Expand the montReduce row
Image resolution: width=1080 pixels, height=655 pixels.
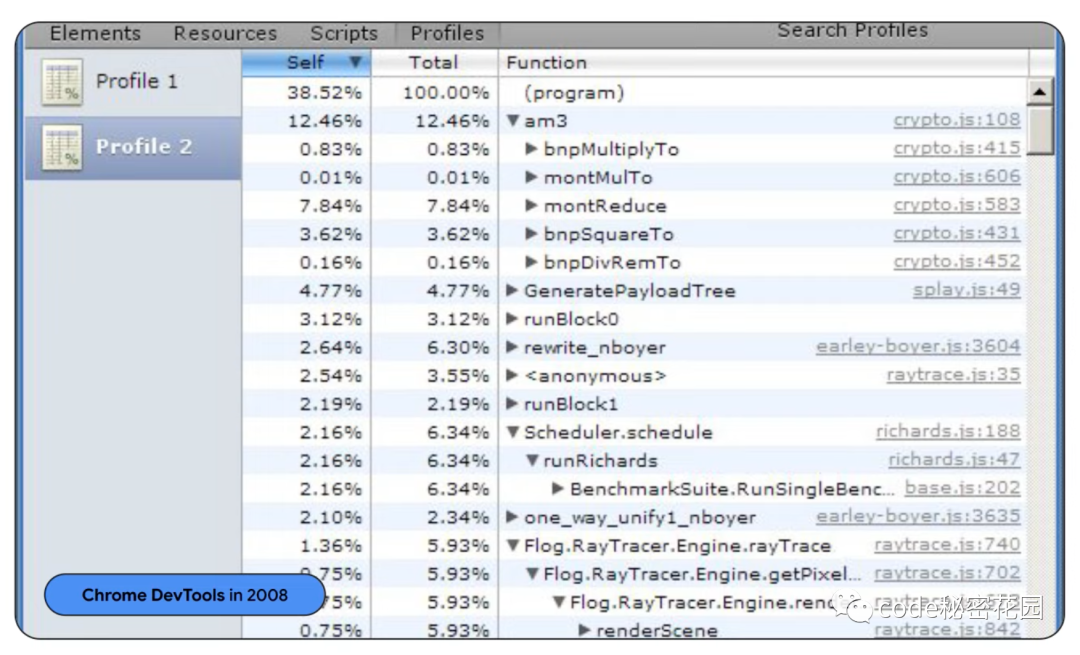[531, 205]
